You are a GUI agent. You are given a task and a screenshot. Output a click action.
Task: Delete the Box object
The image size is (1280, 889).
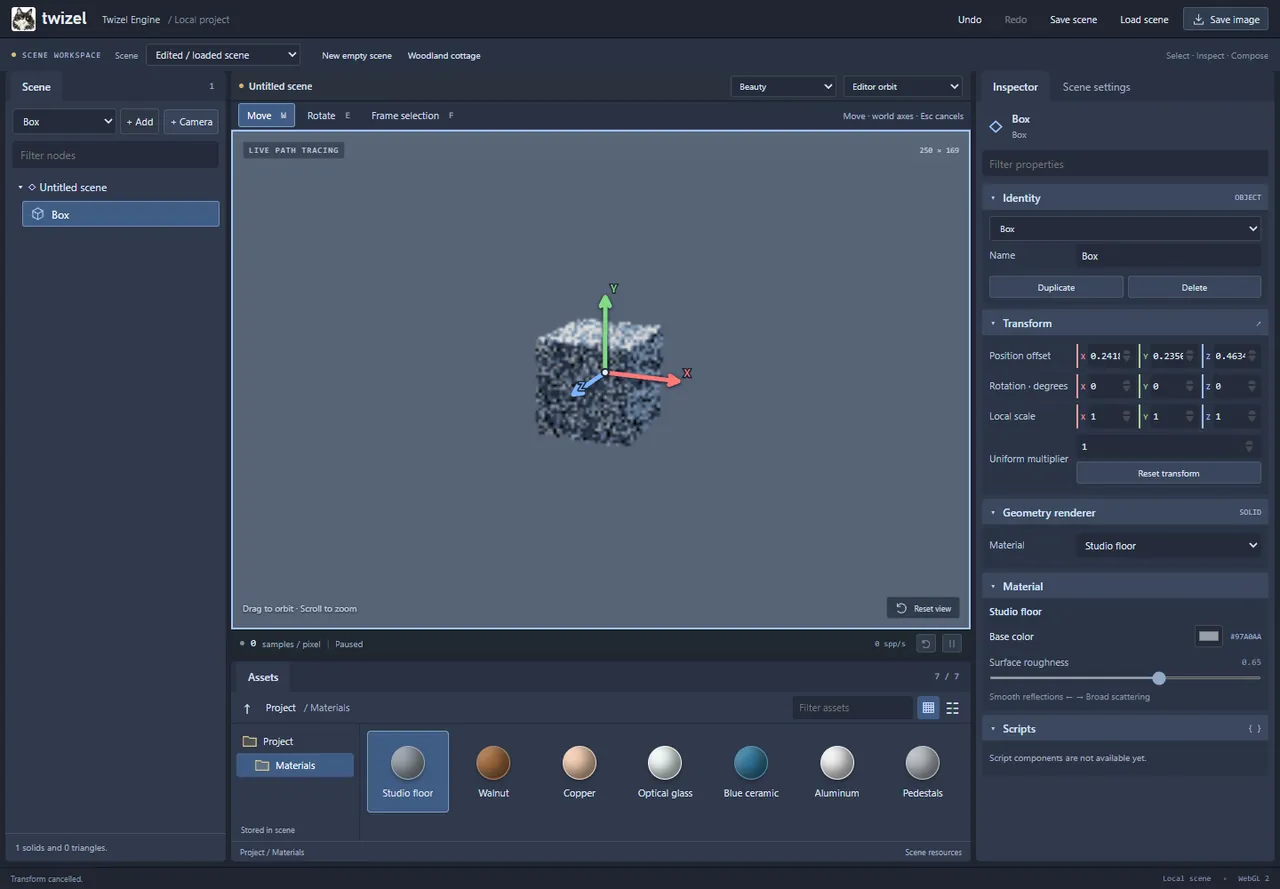[x=1194, y=287]
